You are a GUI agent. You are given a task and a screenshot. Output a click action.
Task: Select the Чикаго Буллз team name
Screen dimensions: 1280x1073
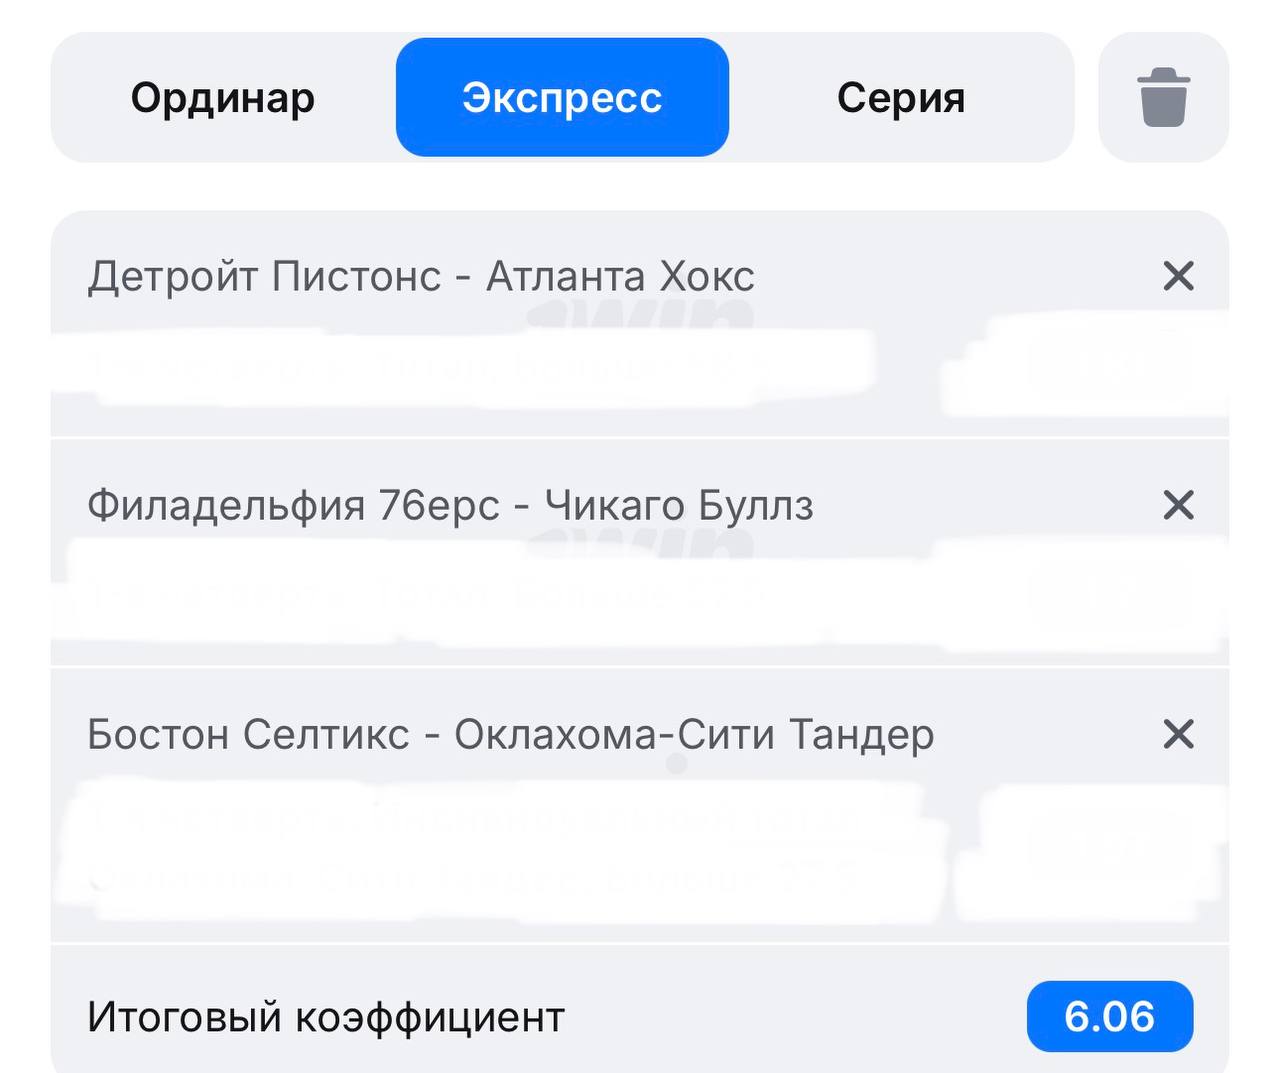click(679, 505)
